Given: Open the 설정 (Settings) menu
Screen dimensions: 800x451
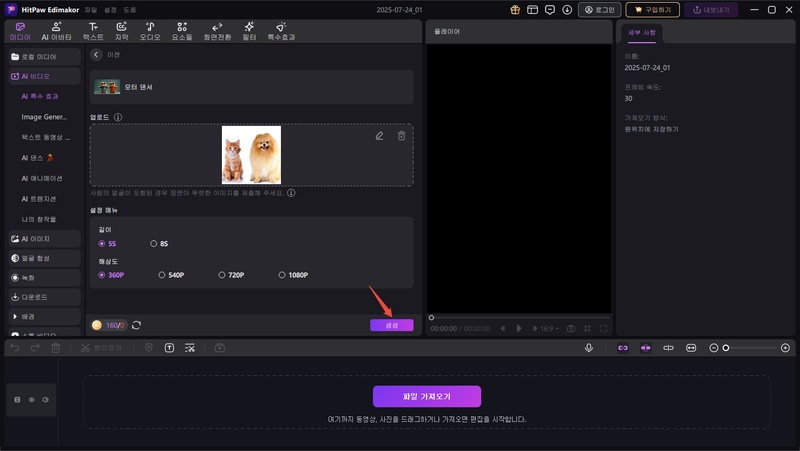Looking at the screenshot, I should pos(110,10).
